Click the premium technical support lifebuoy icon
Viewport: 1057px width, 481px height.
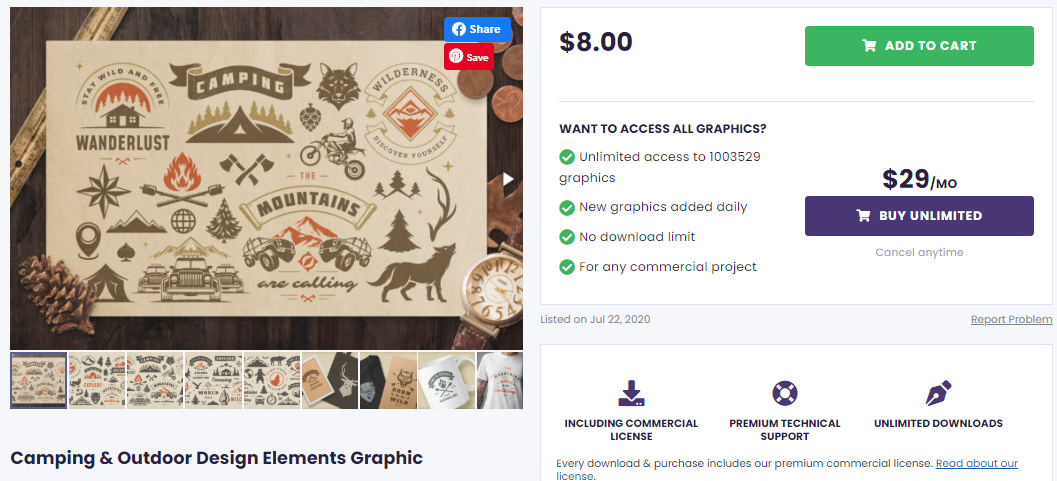[785, 392]
